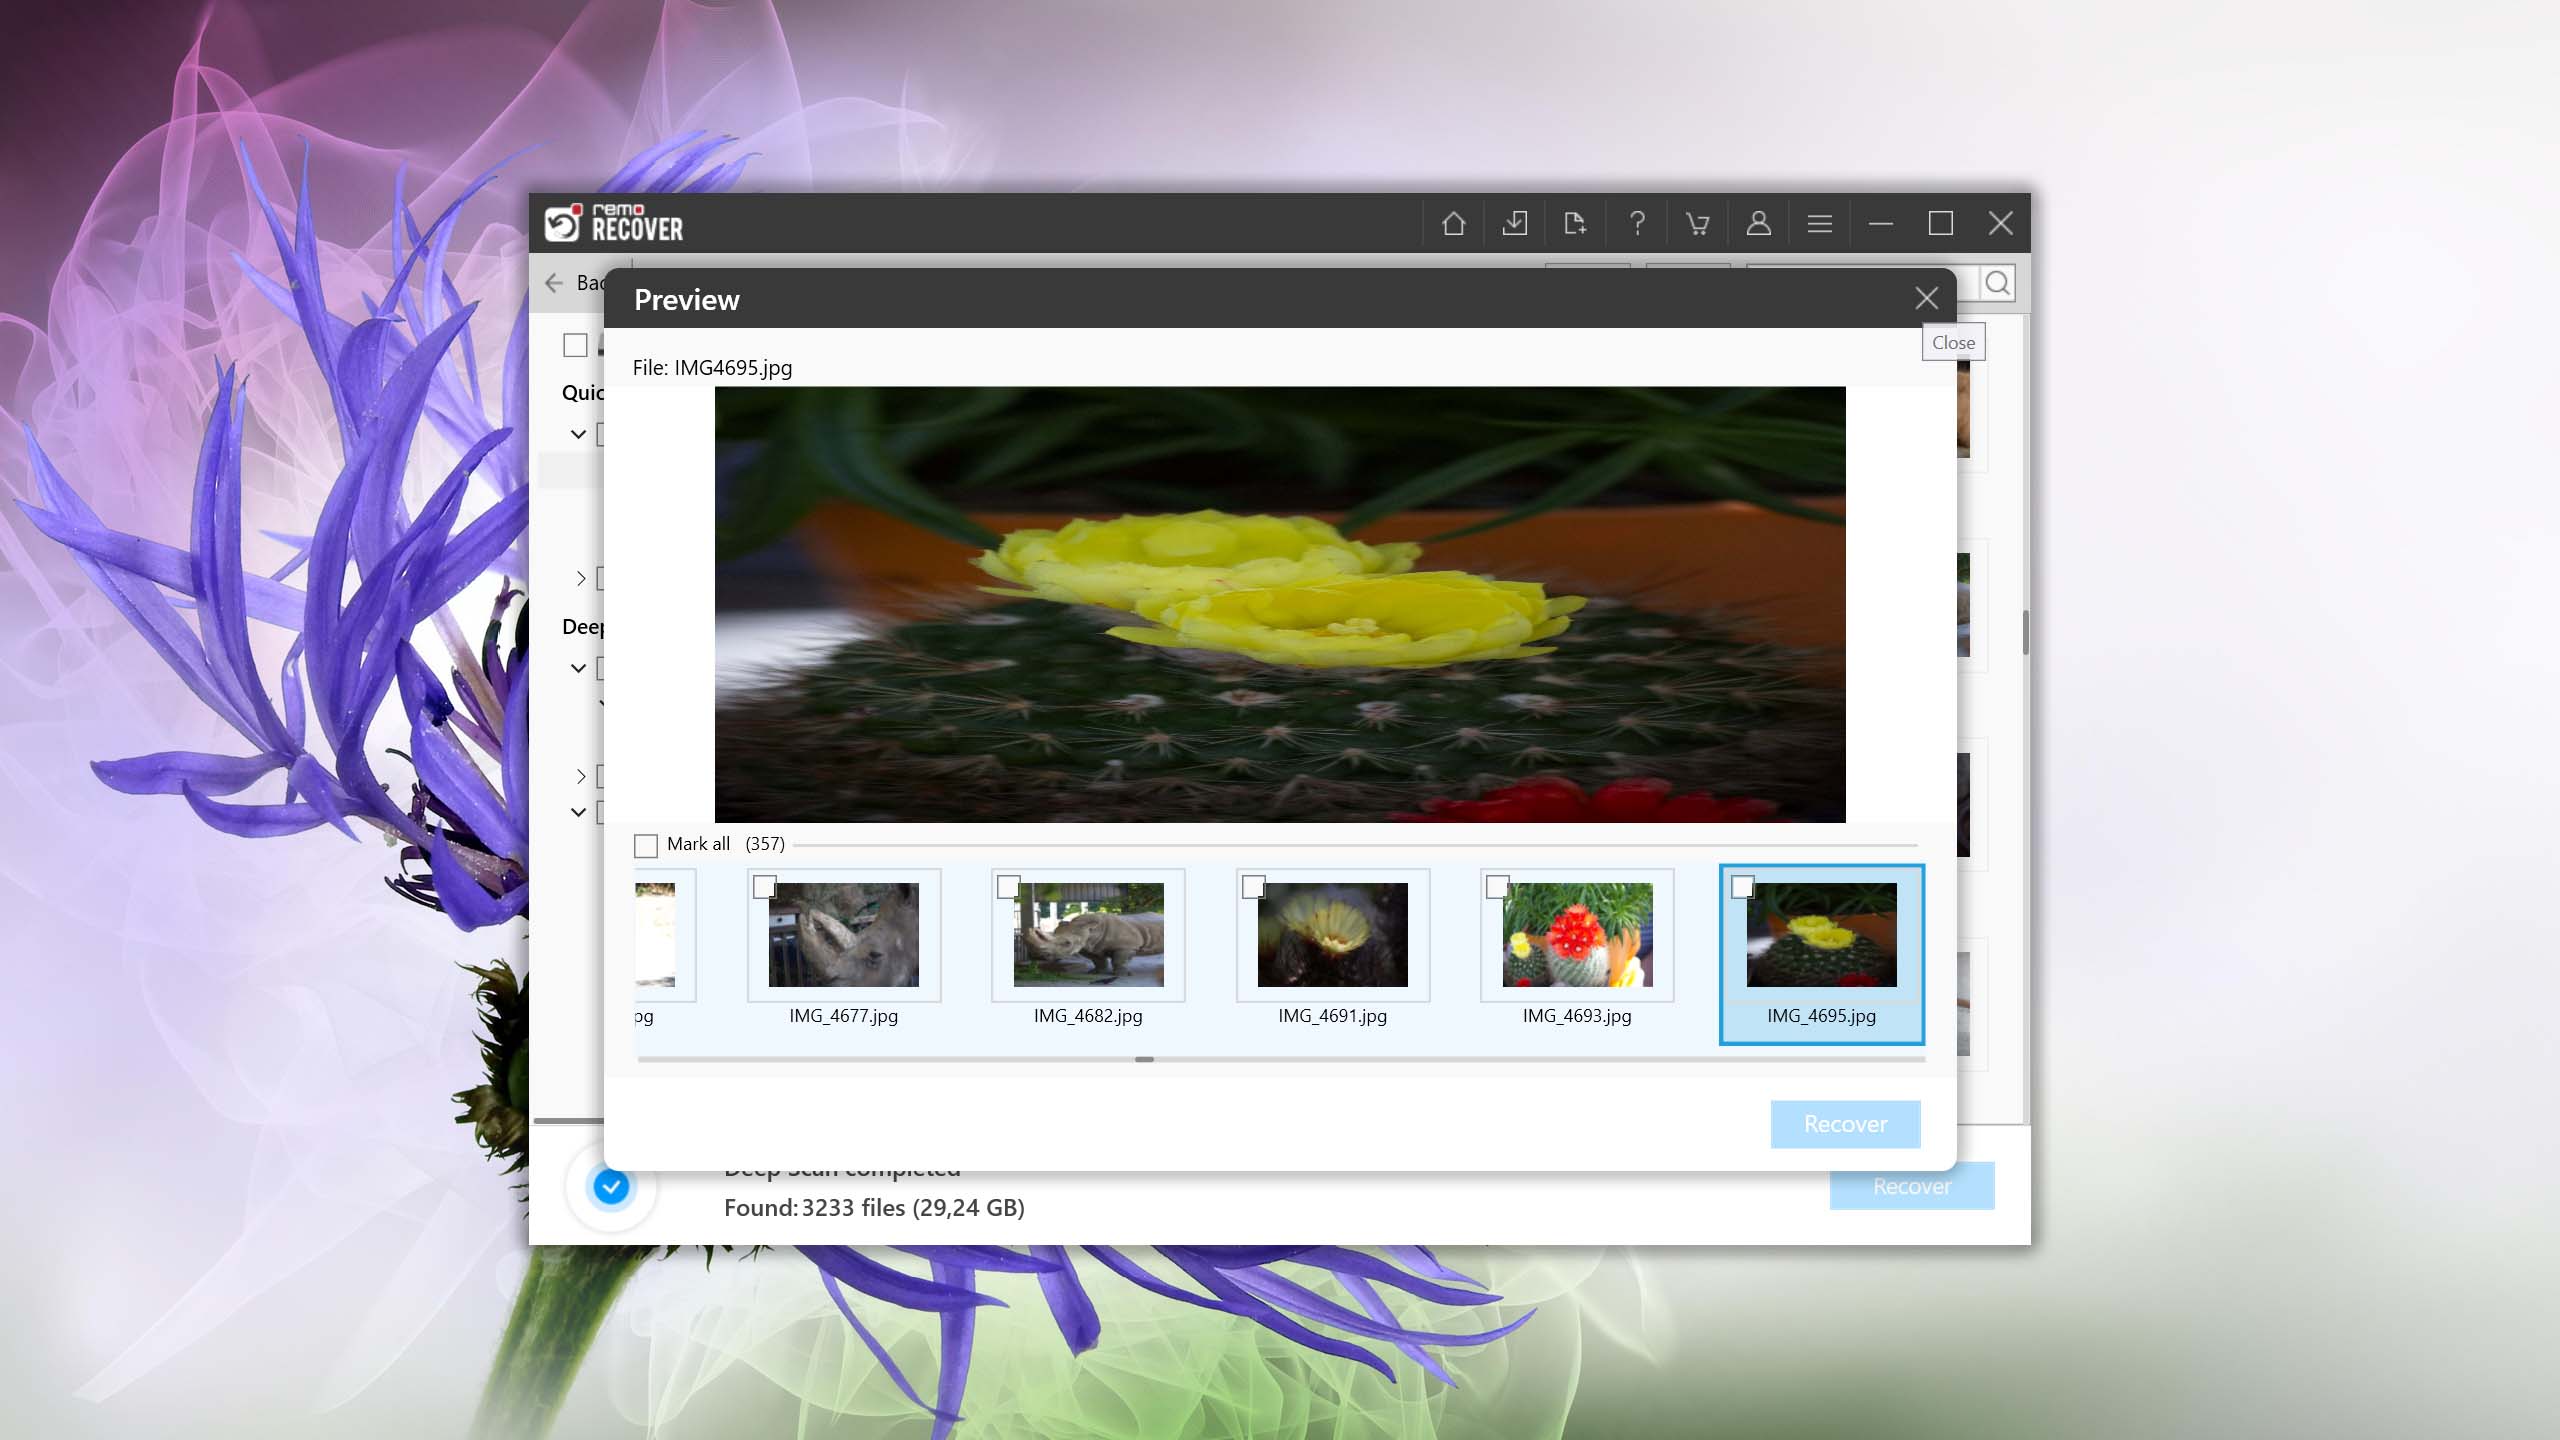This screenshot has width=2560, height=1440.
Task: Tick checkbox on IMG_4682.jpg thumbnail
Action: coord(1009,887)
